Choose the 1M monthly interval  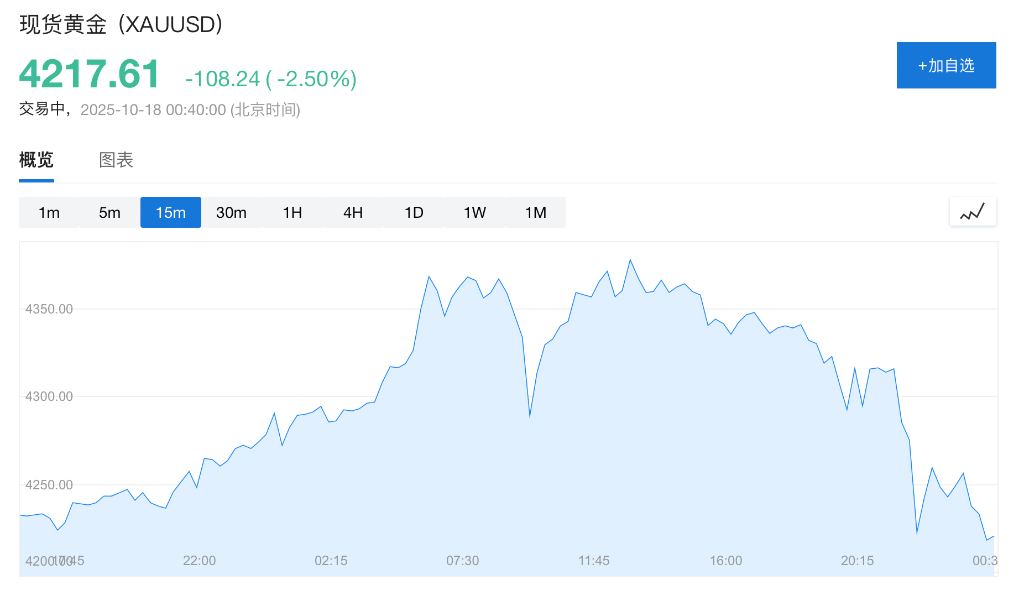point(536,212)
